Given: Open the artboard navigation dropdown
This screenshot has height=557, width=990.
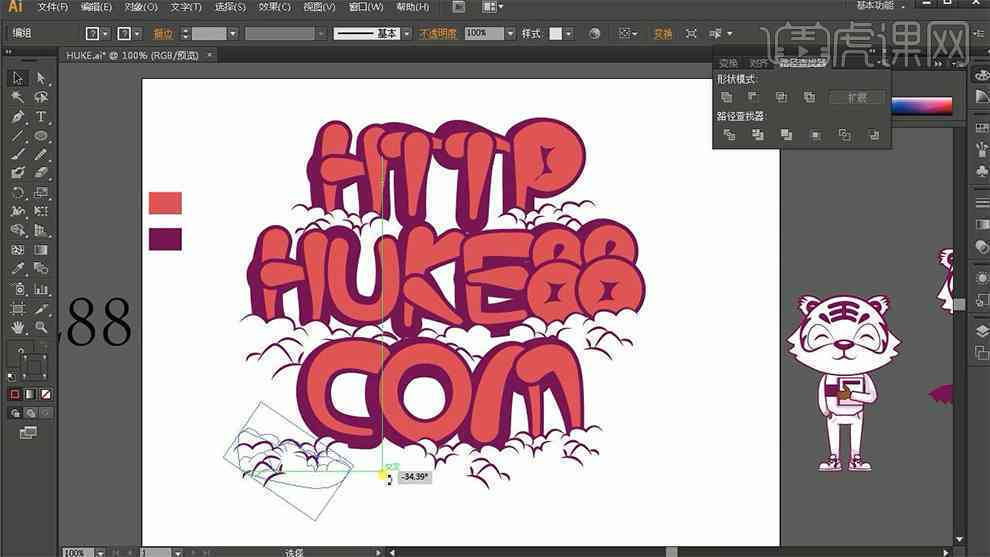Looking at the screenshot, I should pos(178,553).
